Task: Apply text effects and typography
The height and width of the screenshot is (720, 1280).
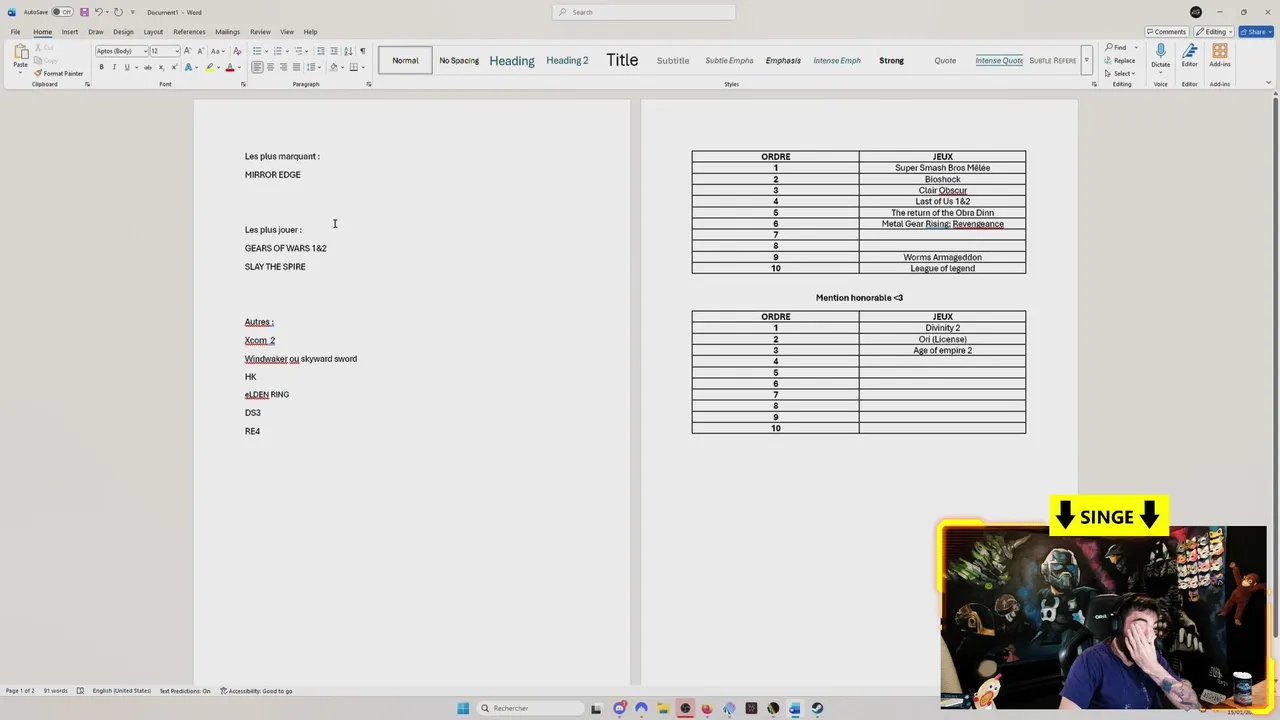Action: click(x=188, y=67)
